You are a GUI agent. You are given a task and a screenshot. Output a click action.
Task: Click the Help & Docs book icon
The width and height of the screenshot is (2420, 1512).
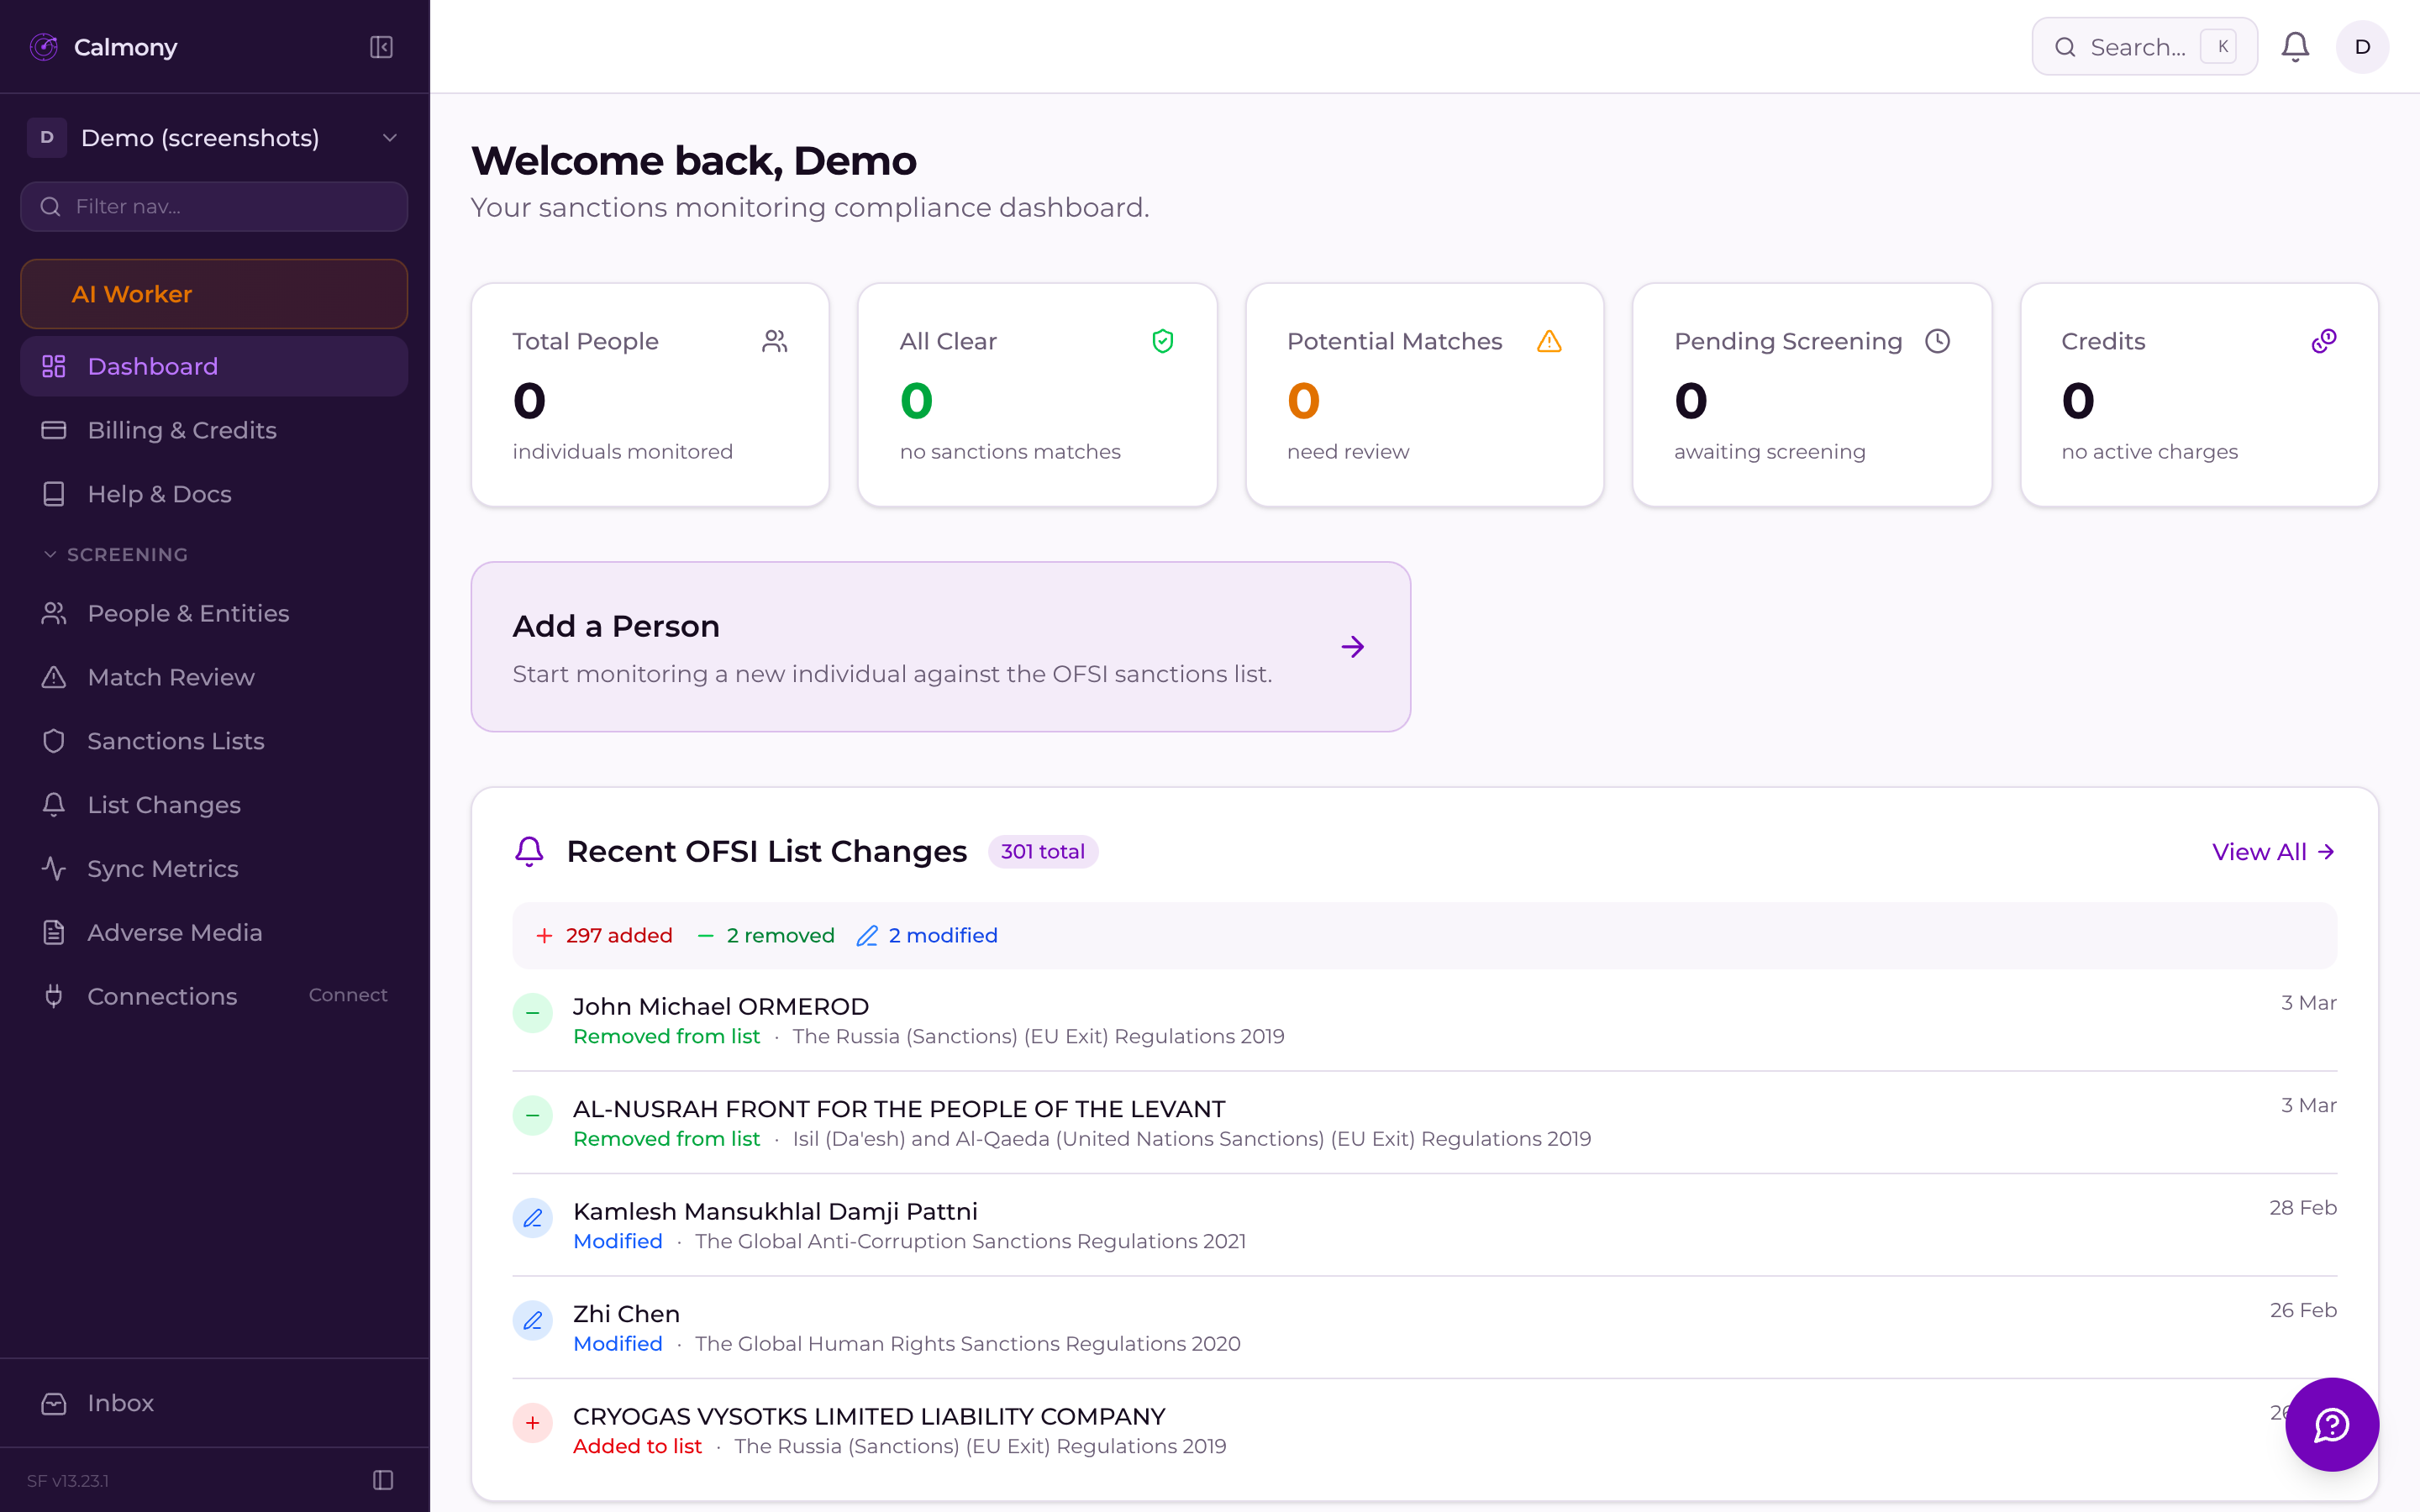(54, 494)
